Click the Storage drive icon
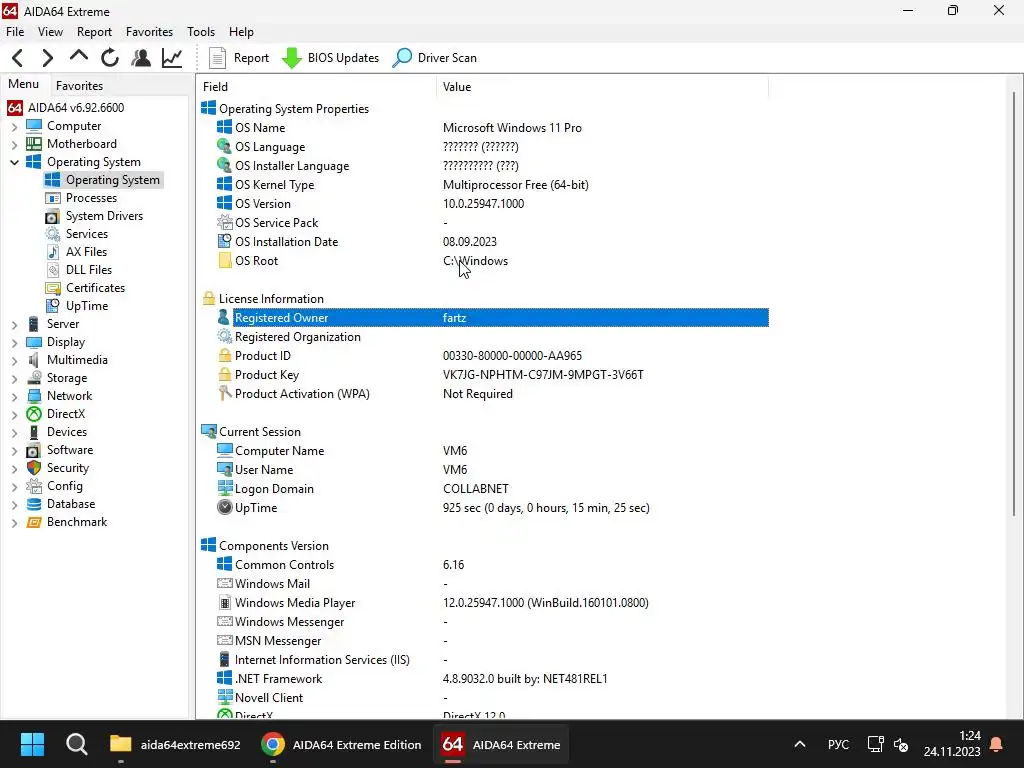 [x=34, y=377]
